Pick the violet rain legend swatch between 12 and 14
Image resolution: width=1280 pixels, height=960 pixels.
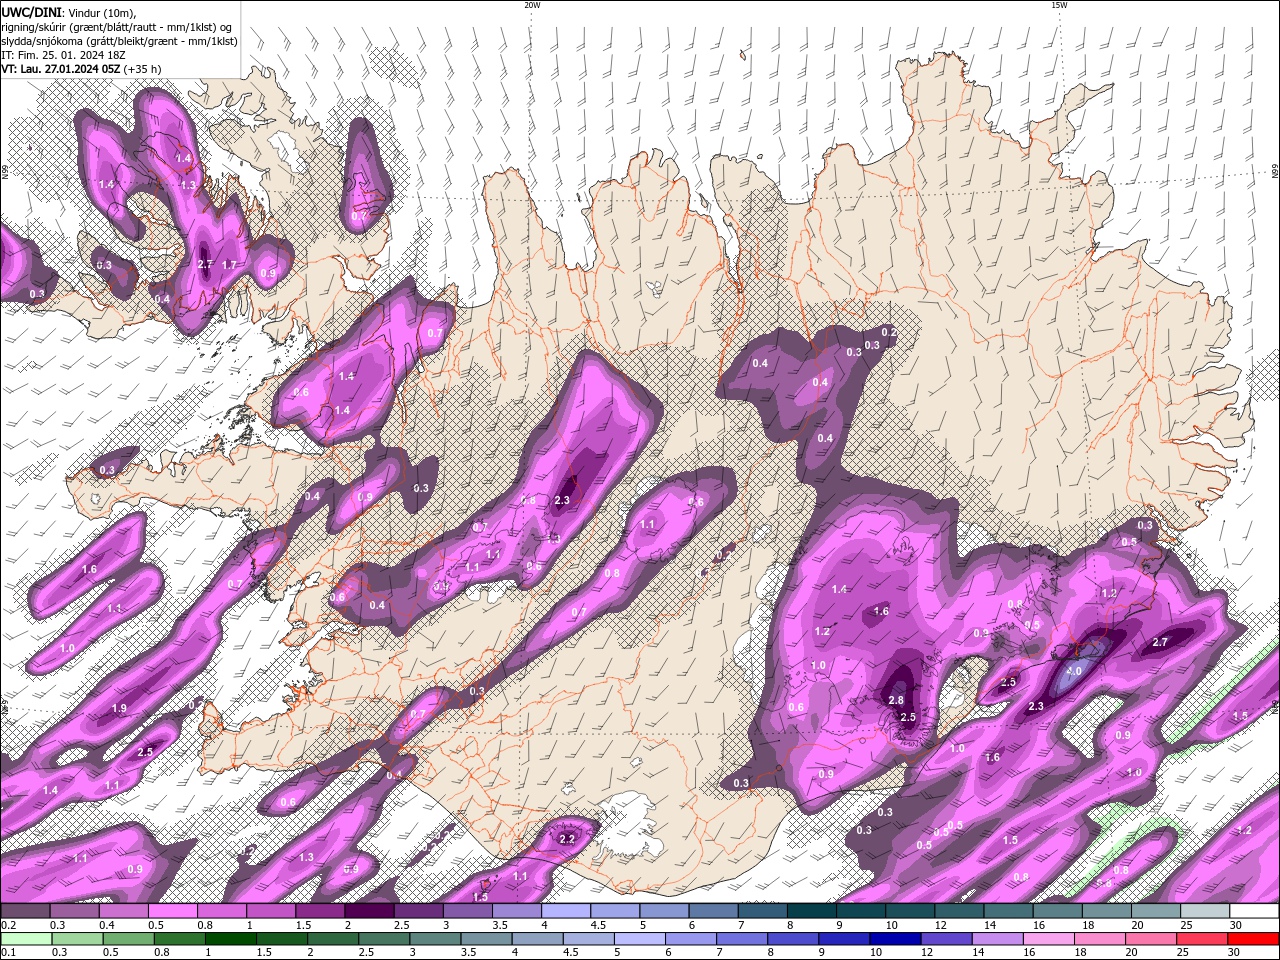947,939
